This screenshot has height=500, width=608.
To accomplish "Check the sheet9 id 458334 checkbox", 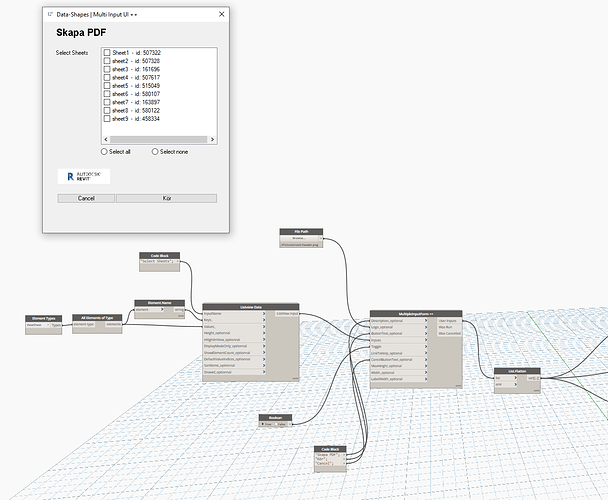I will tap(107, 118).
